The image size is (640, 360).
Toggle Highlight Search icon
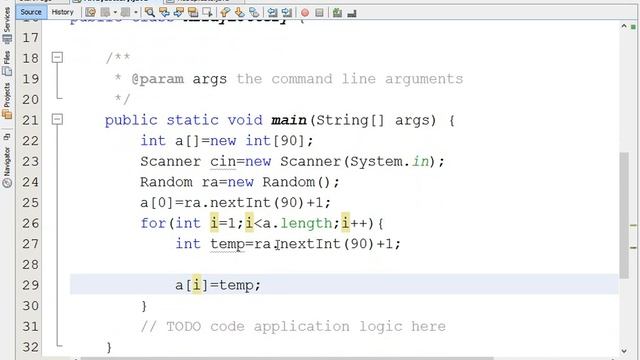(x=193, y=13)
